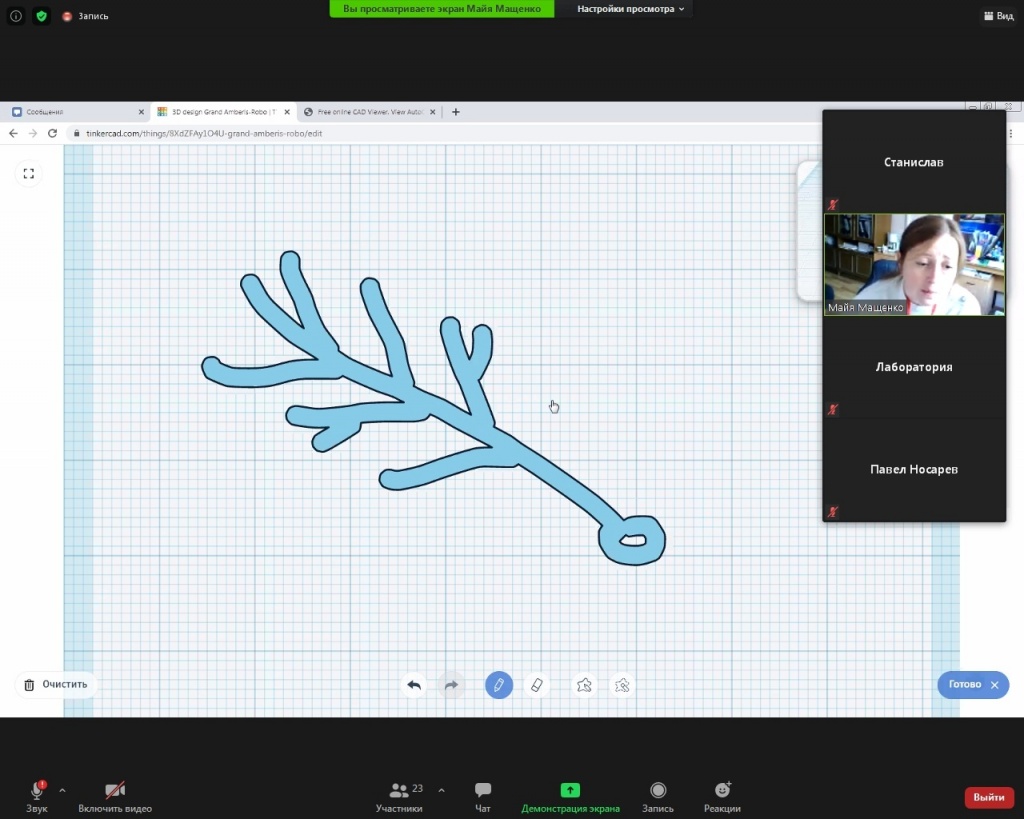Toggle microphone with the Звук button
1024x819 pixels.
point(37,796)
